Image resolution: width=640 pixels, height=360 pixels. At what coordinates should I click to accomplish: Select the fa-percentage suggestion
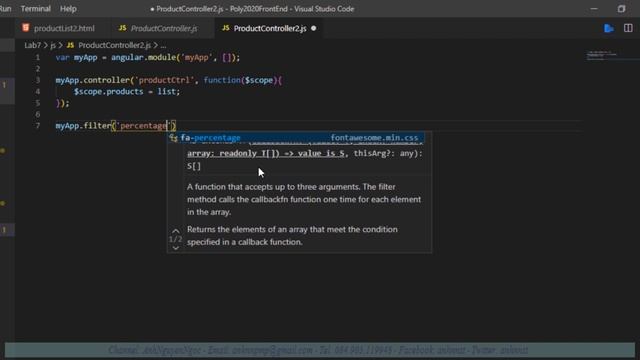click(296, 138)
